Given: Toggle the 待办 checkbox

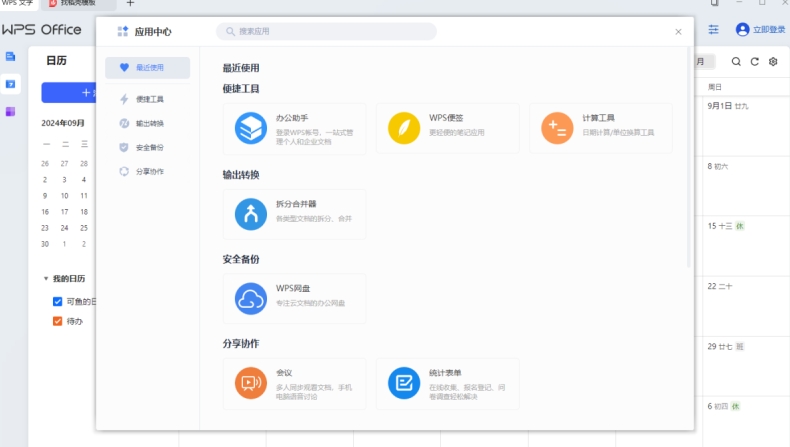Looking at the screenshot, I should point(57,321).
